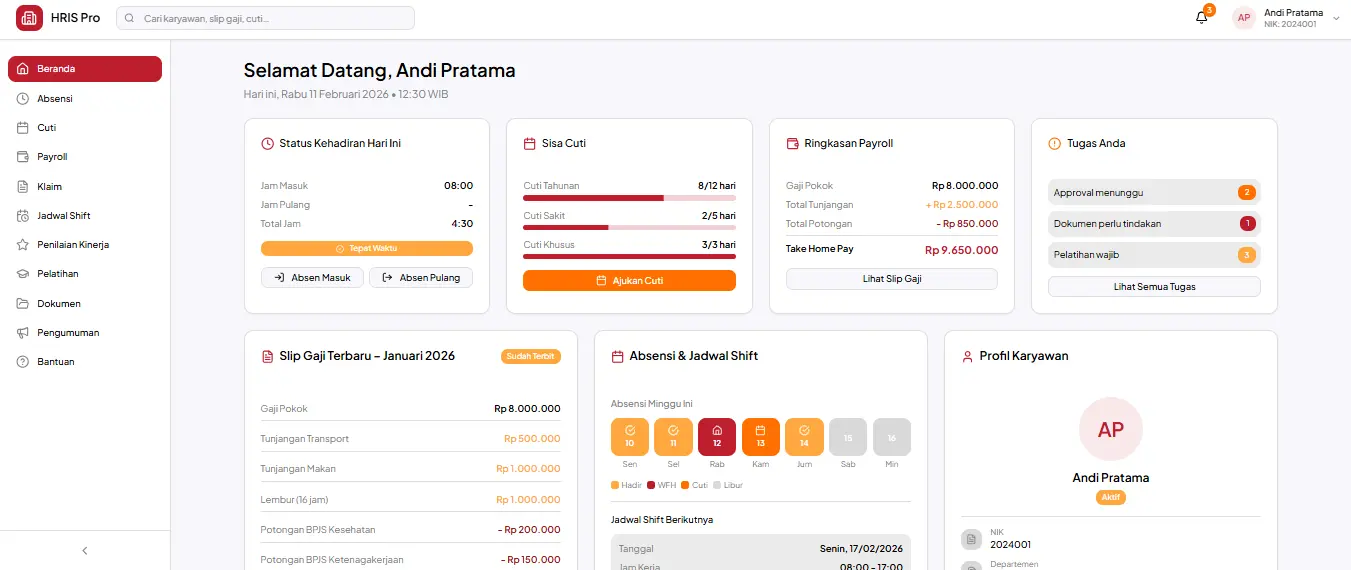This screenshot has height=570, width=1351.
Task: Click the Lihat Slip Gaji button
Action: 891,279
